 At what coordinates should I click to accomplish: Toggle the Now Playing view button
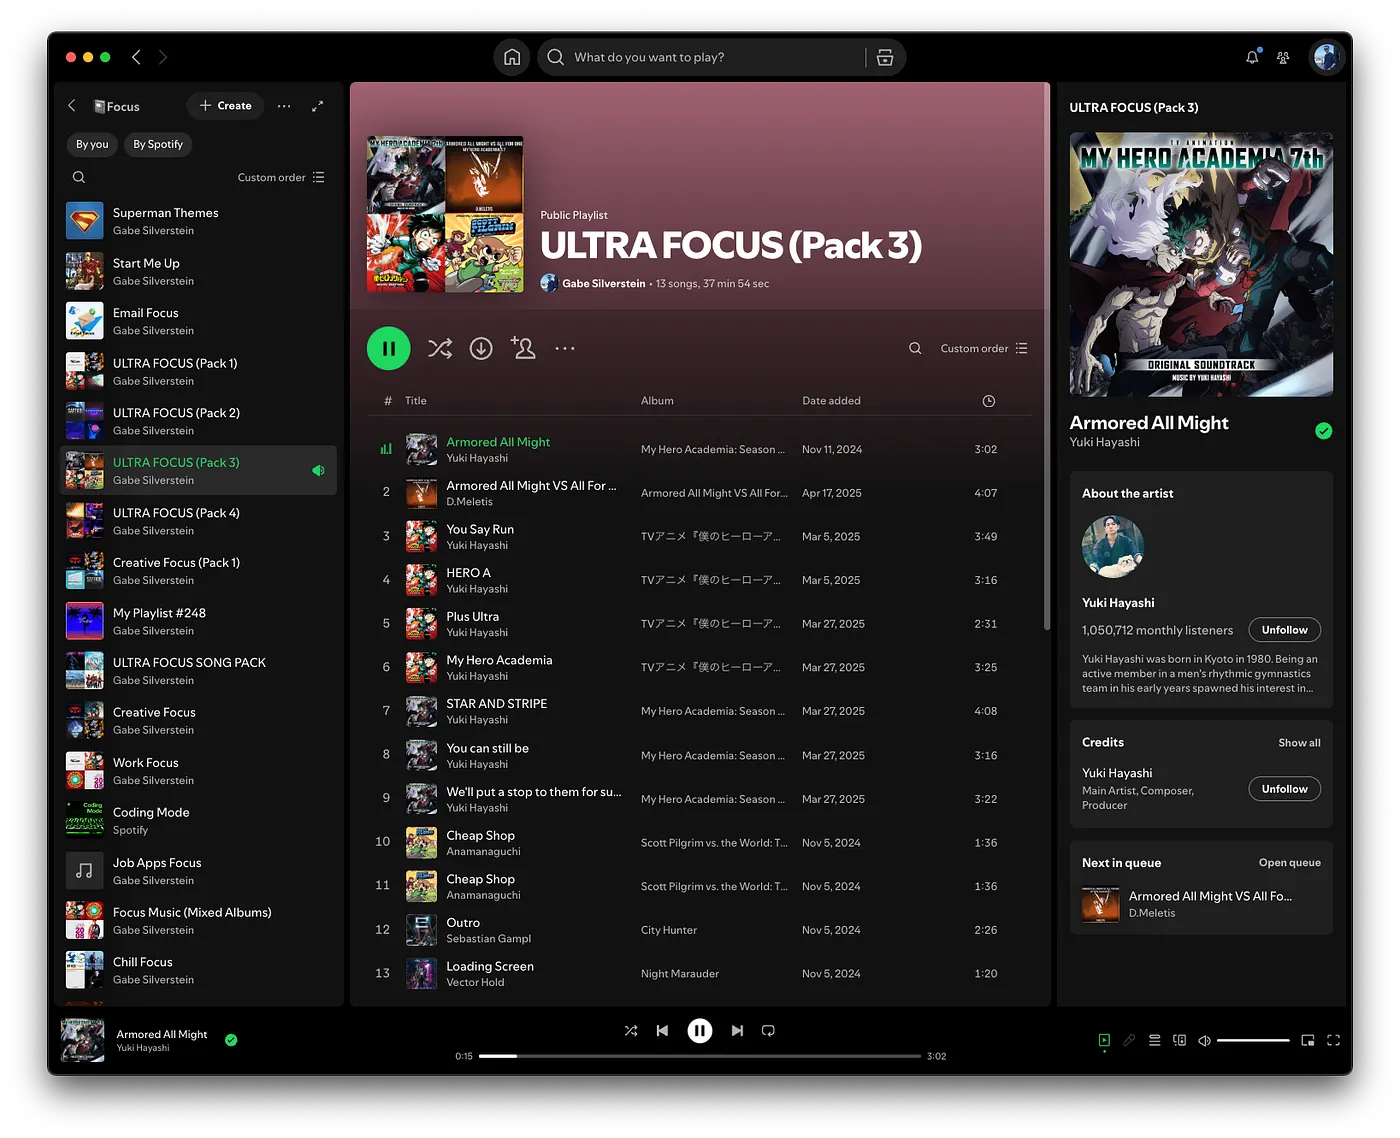[x=1104, y=1040]
